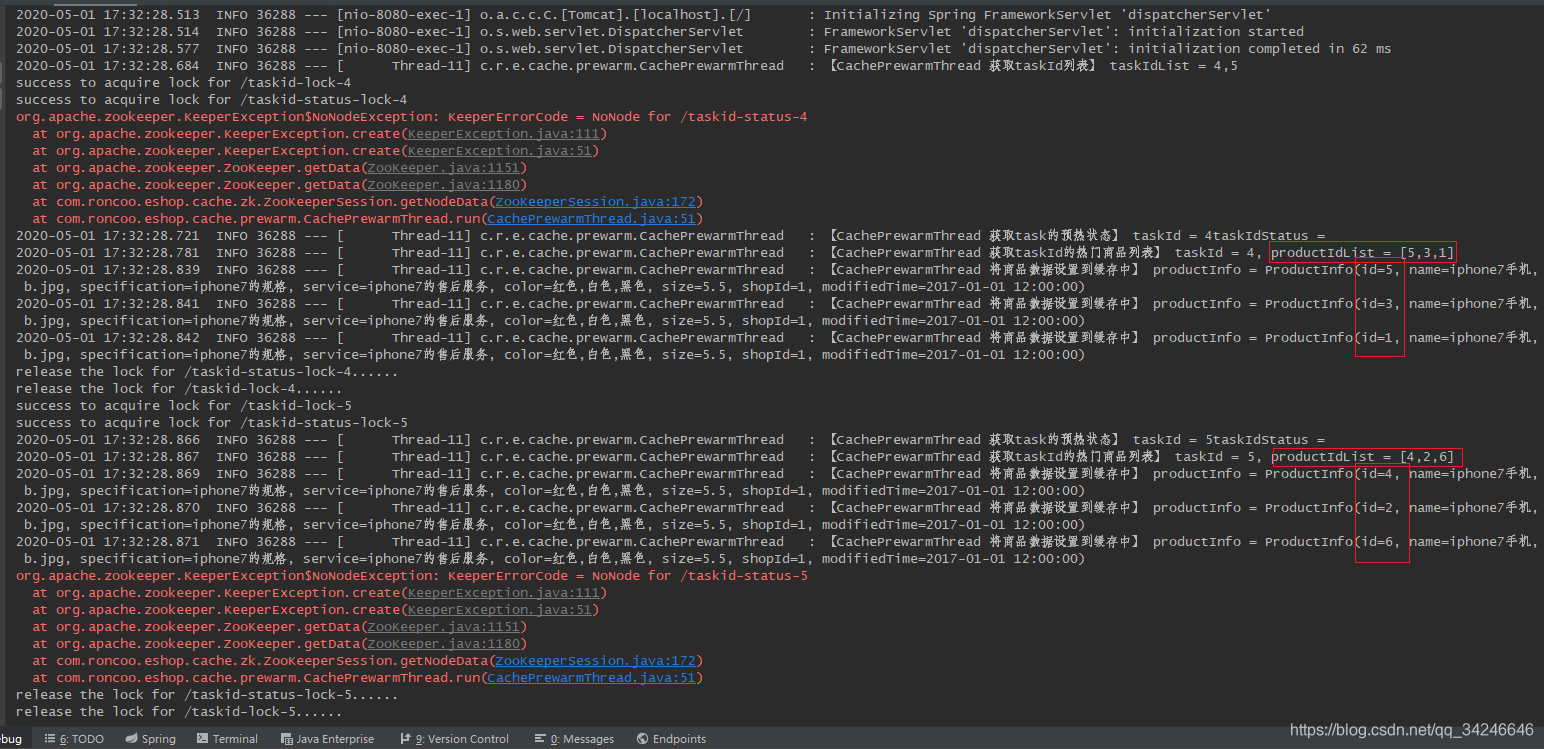Follow ZooKeeper.java:1180 link under the taskid-status-5 exception
1544x749 pixels.
(443, 644)
